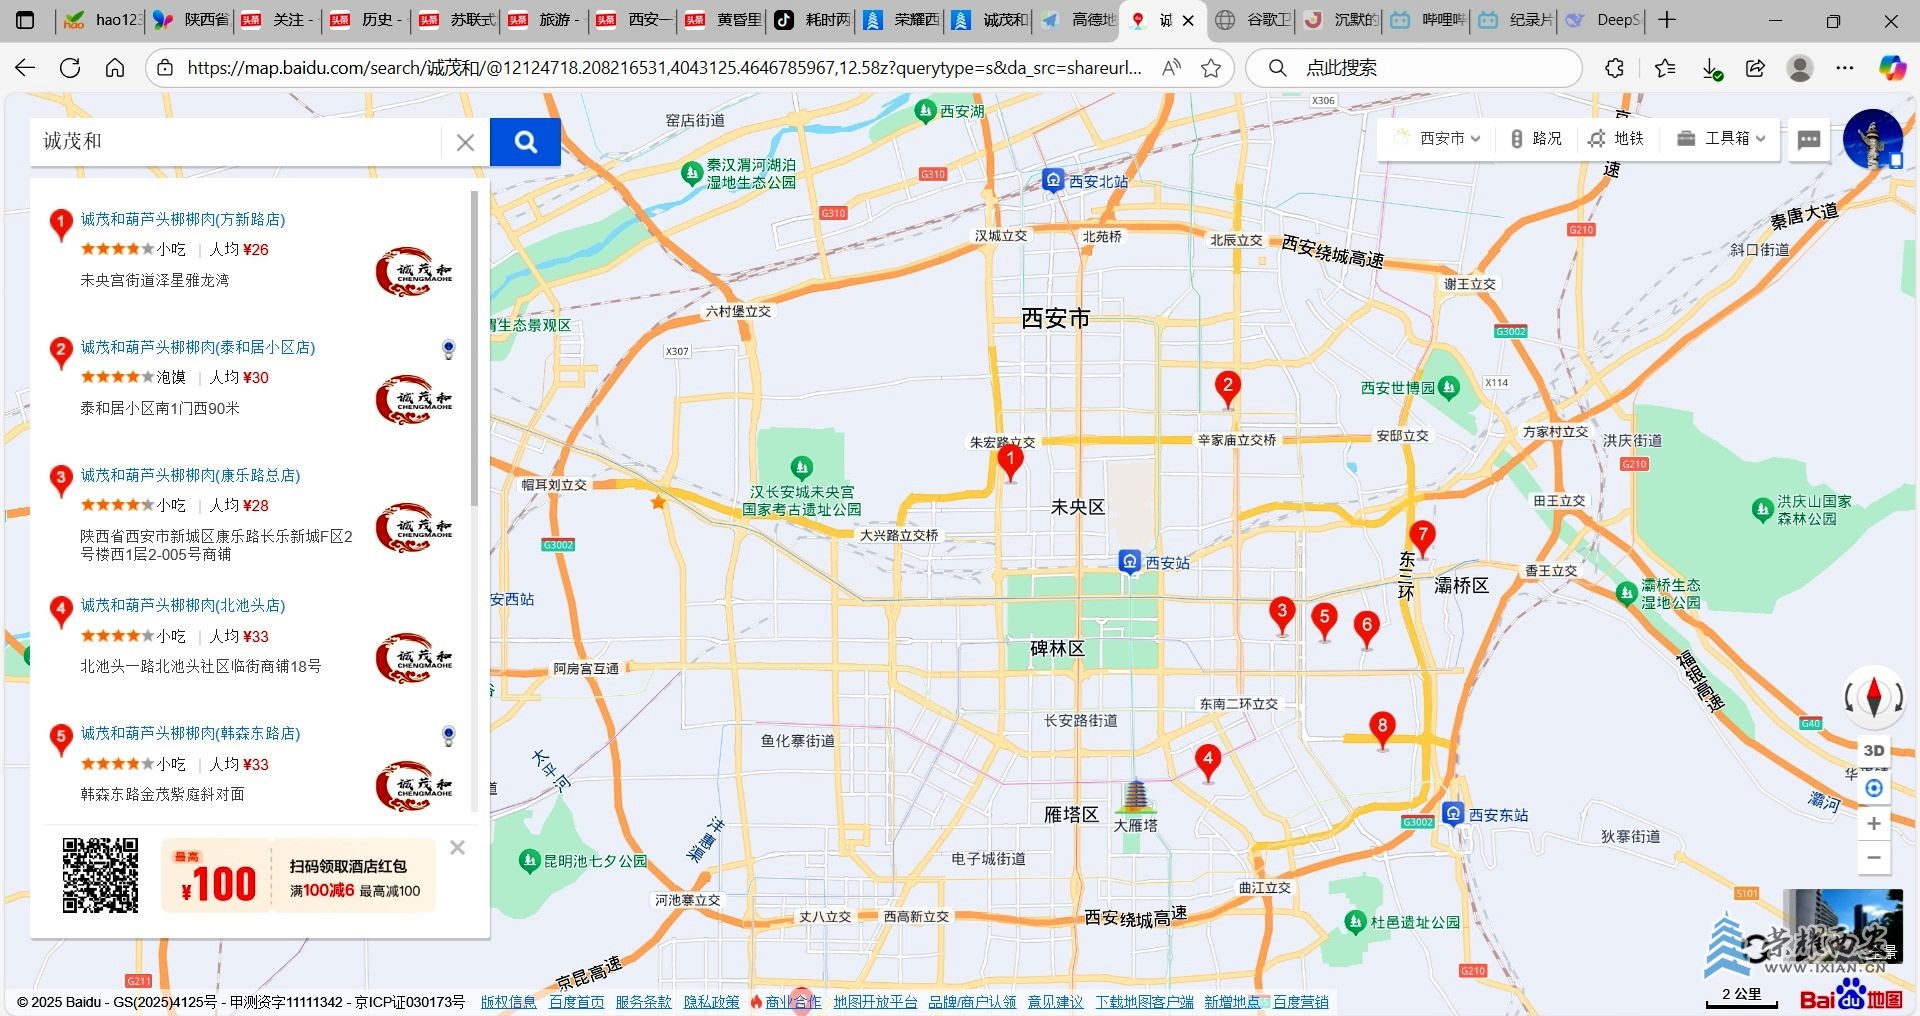Image resolution: width=1920 pixels, height=1016 pixels.
Task: Toggle the 地铁 subway map layer
Action: click(x=1617, y=139)
